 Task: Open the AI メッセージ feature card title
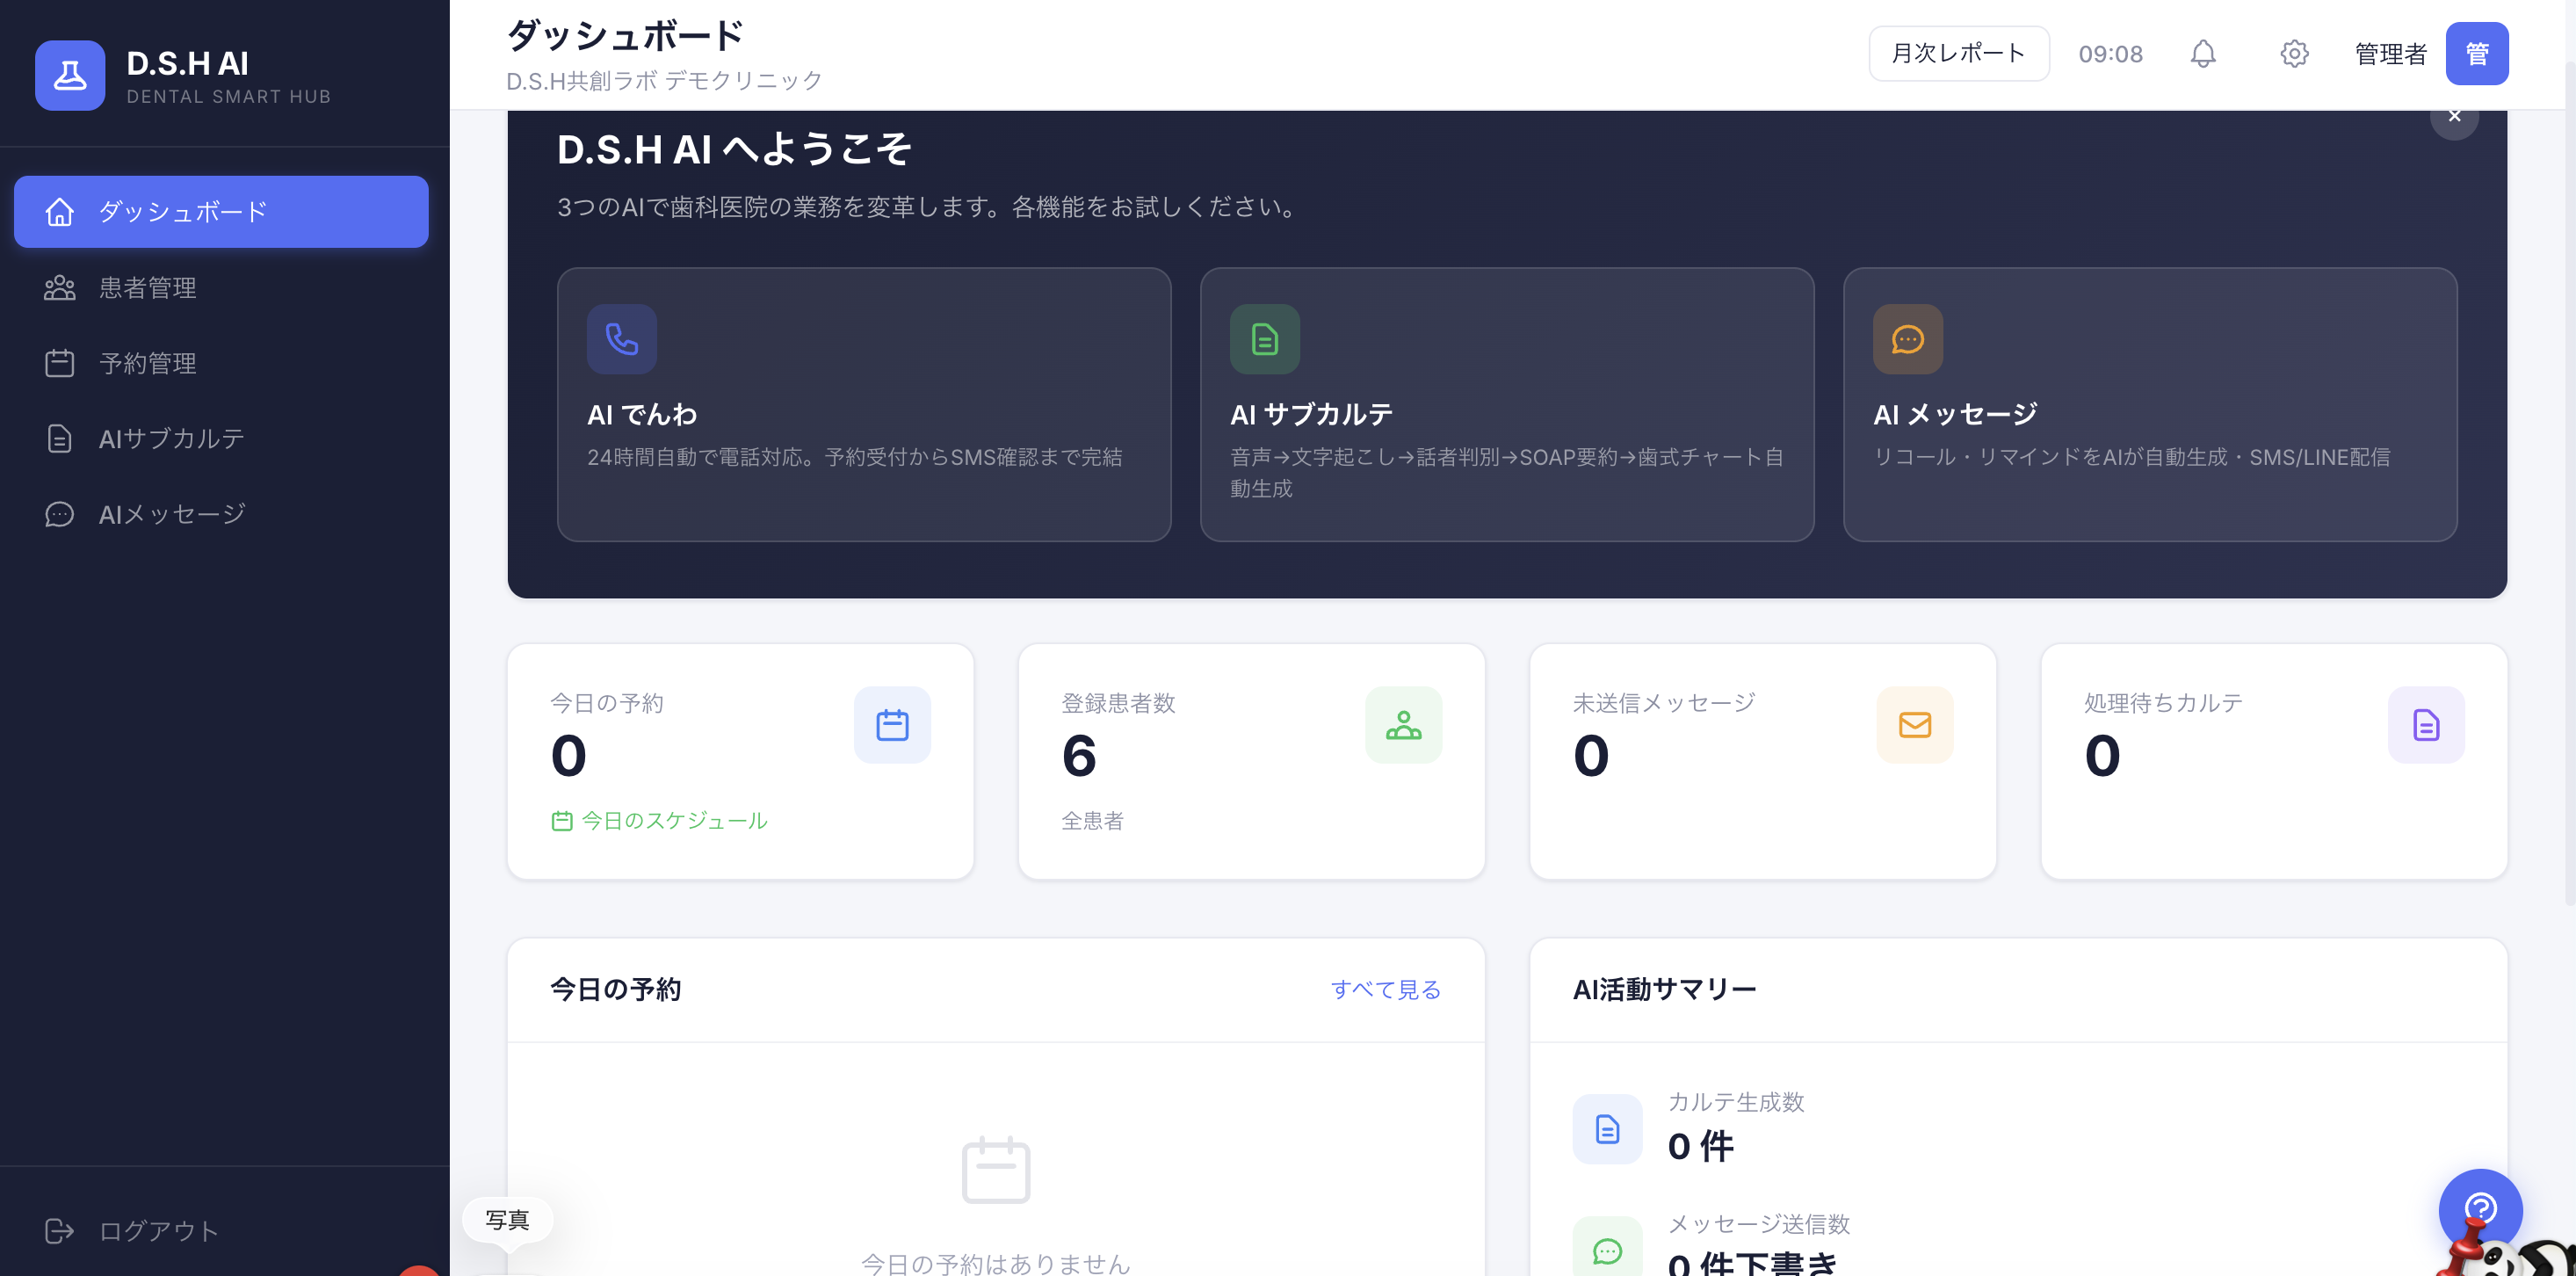tap(1955, 414)
